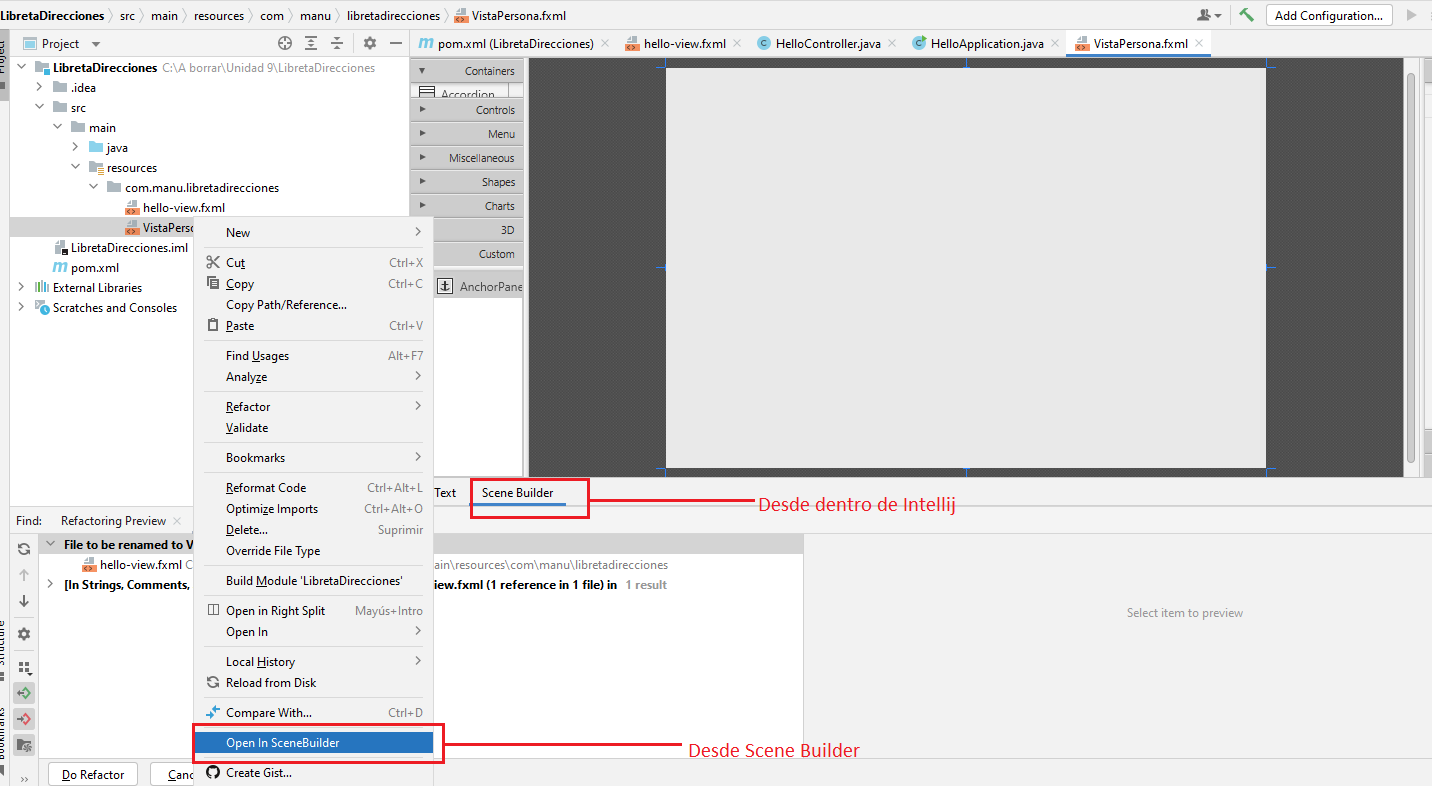Choose Compare With... entry
Screen dimensions: 1432x786
[x=314, y=713]
